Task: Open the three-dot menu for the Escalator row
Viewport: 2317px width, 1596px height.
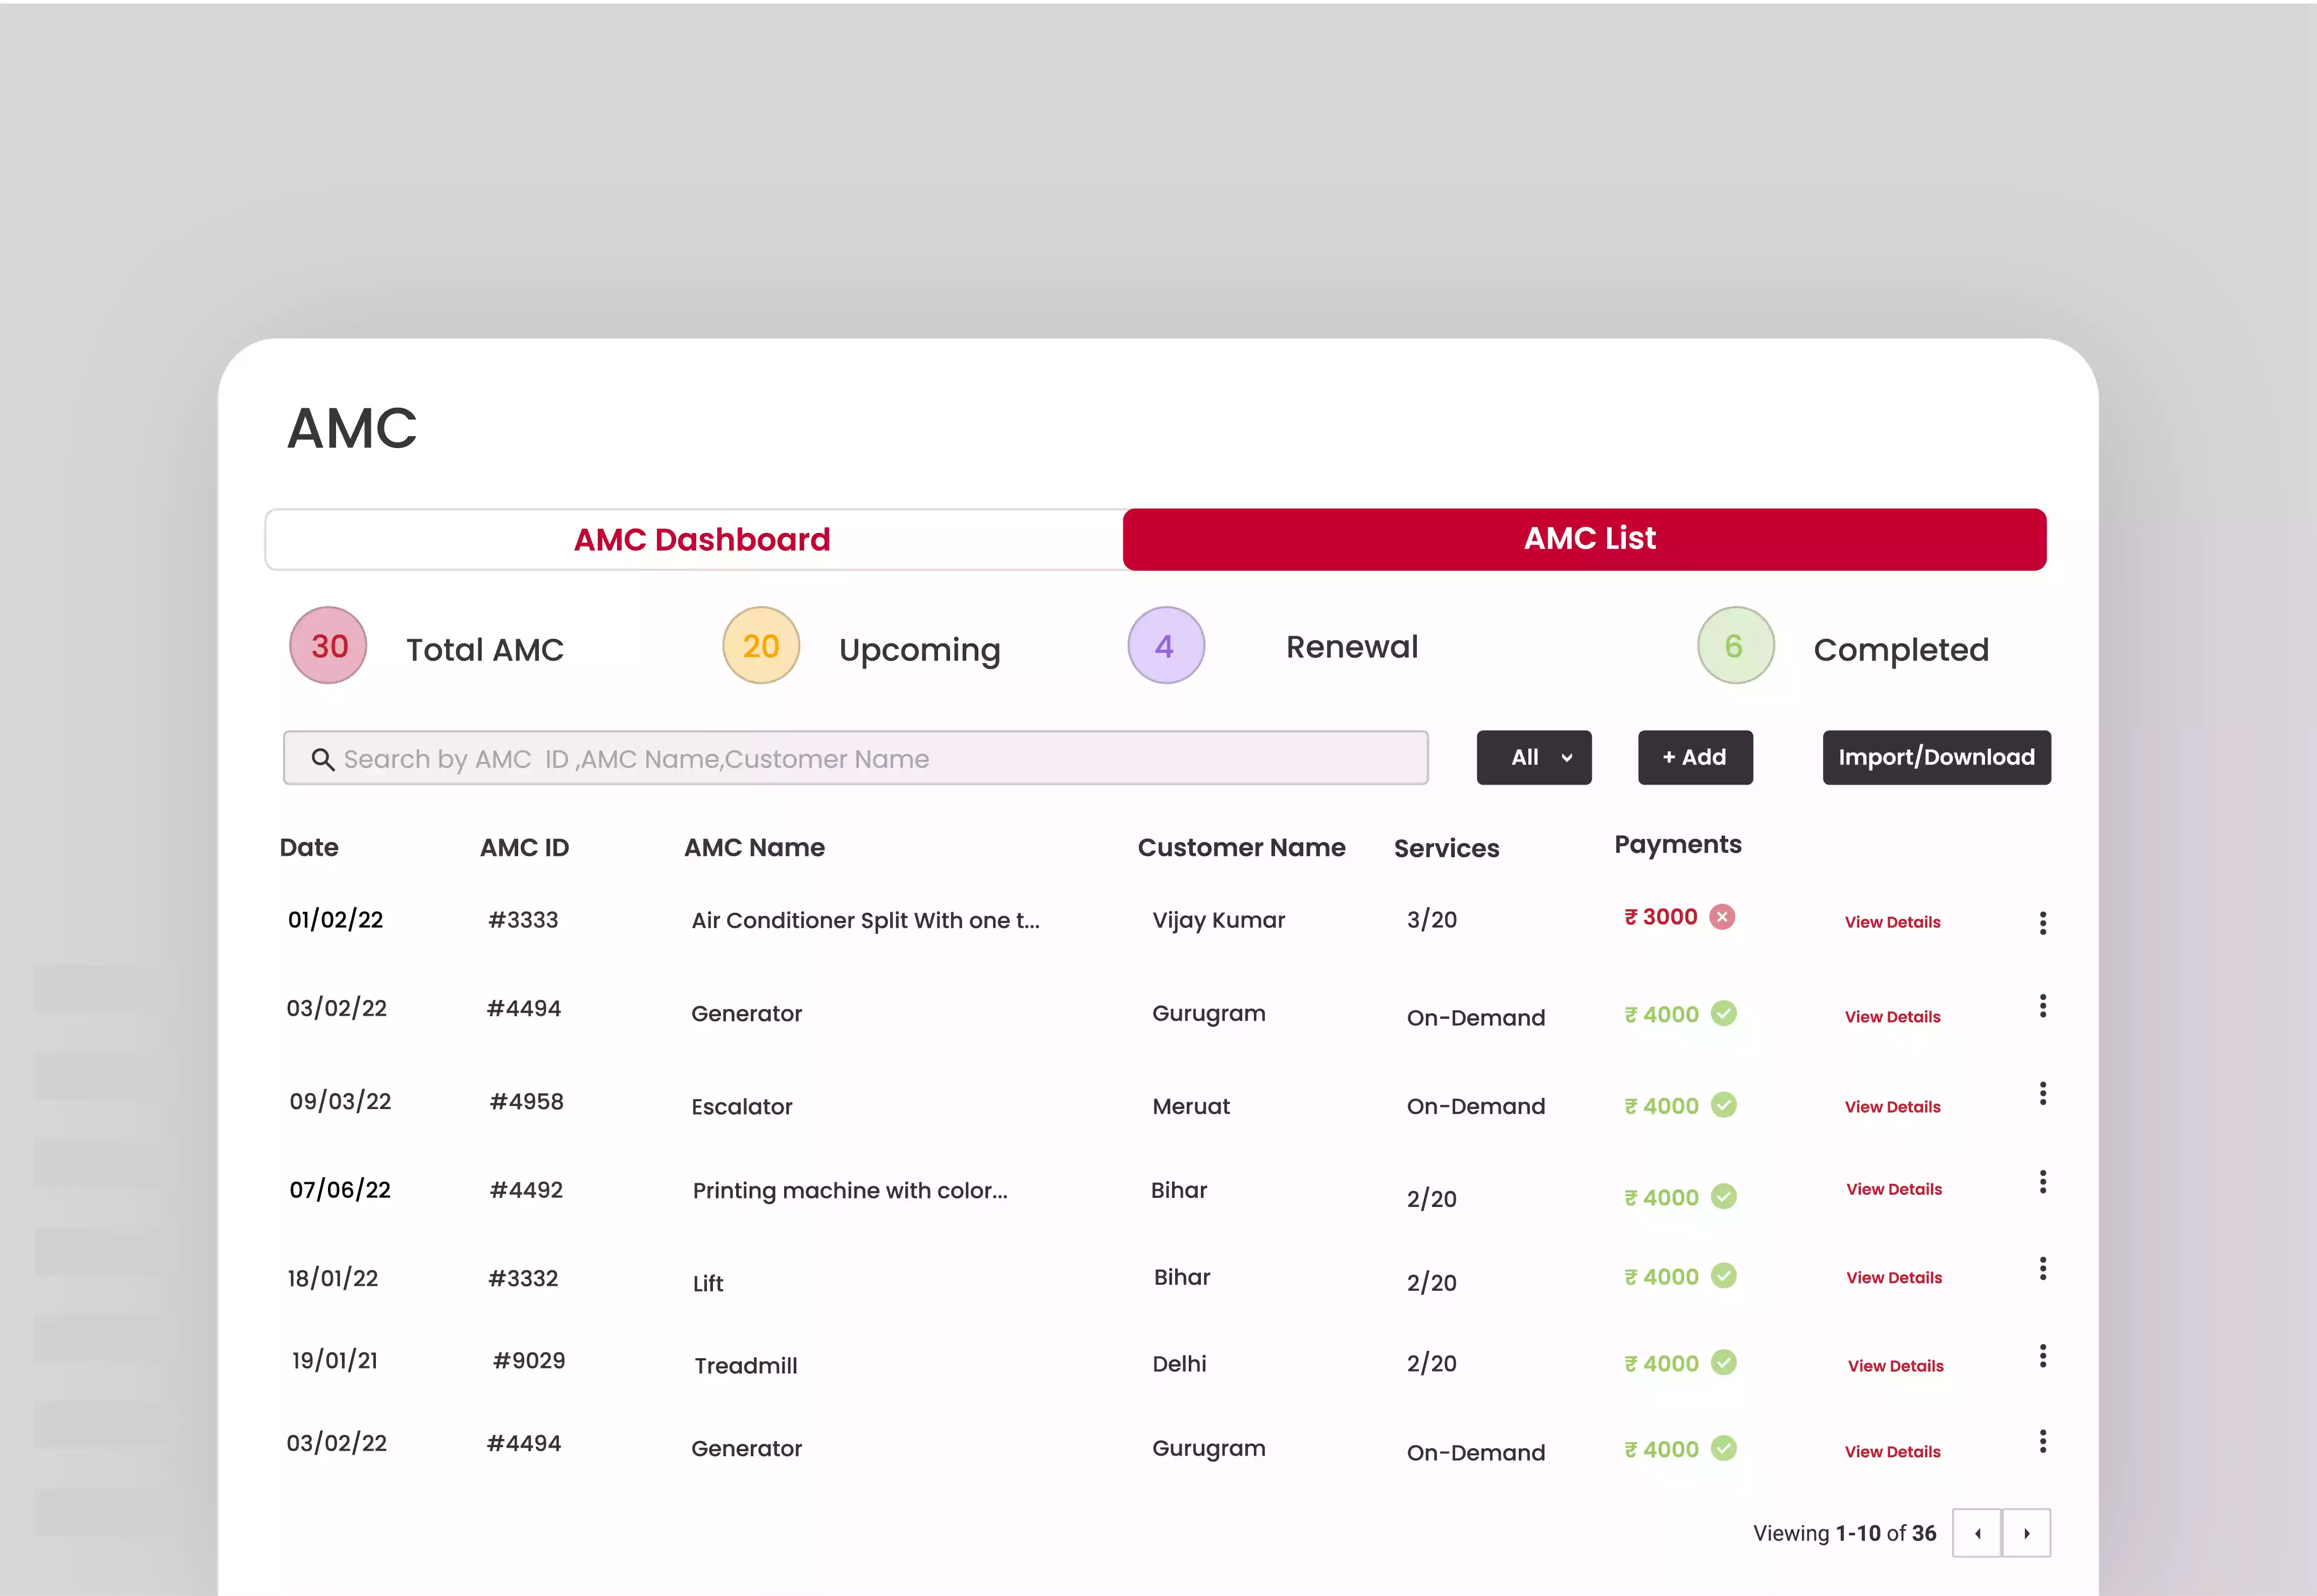Action: (x=2043, y=1094)
